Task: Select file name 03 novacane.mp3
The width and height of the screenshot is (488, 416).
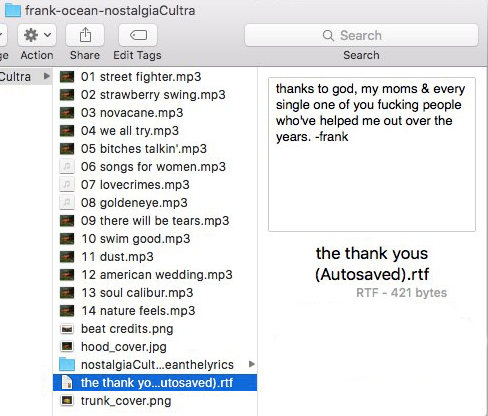Action: 132,113
